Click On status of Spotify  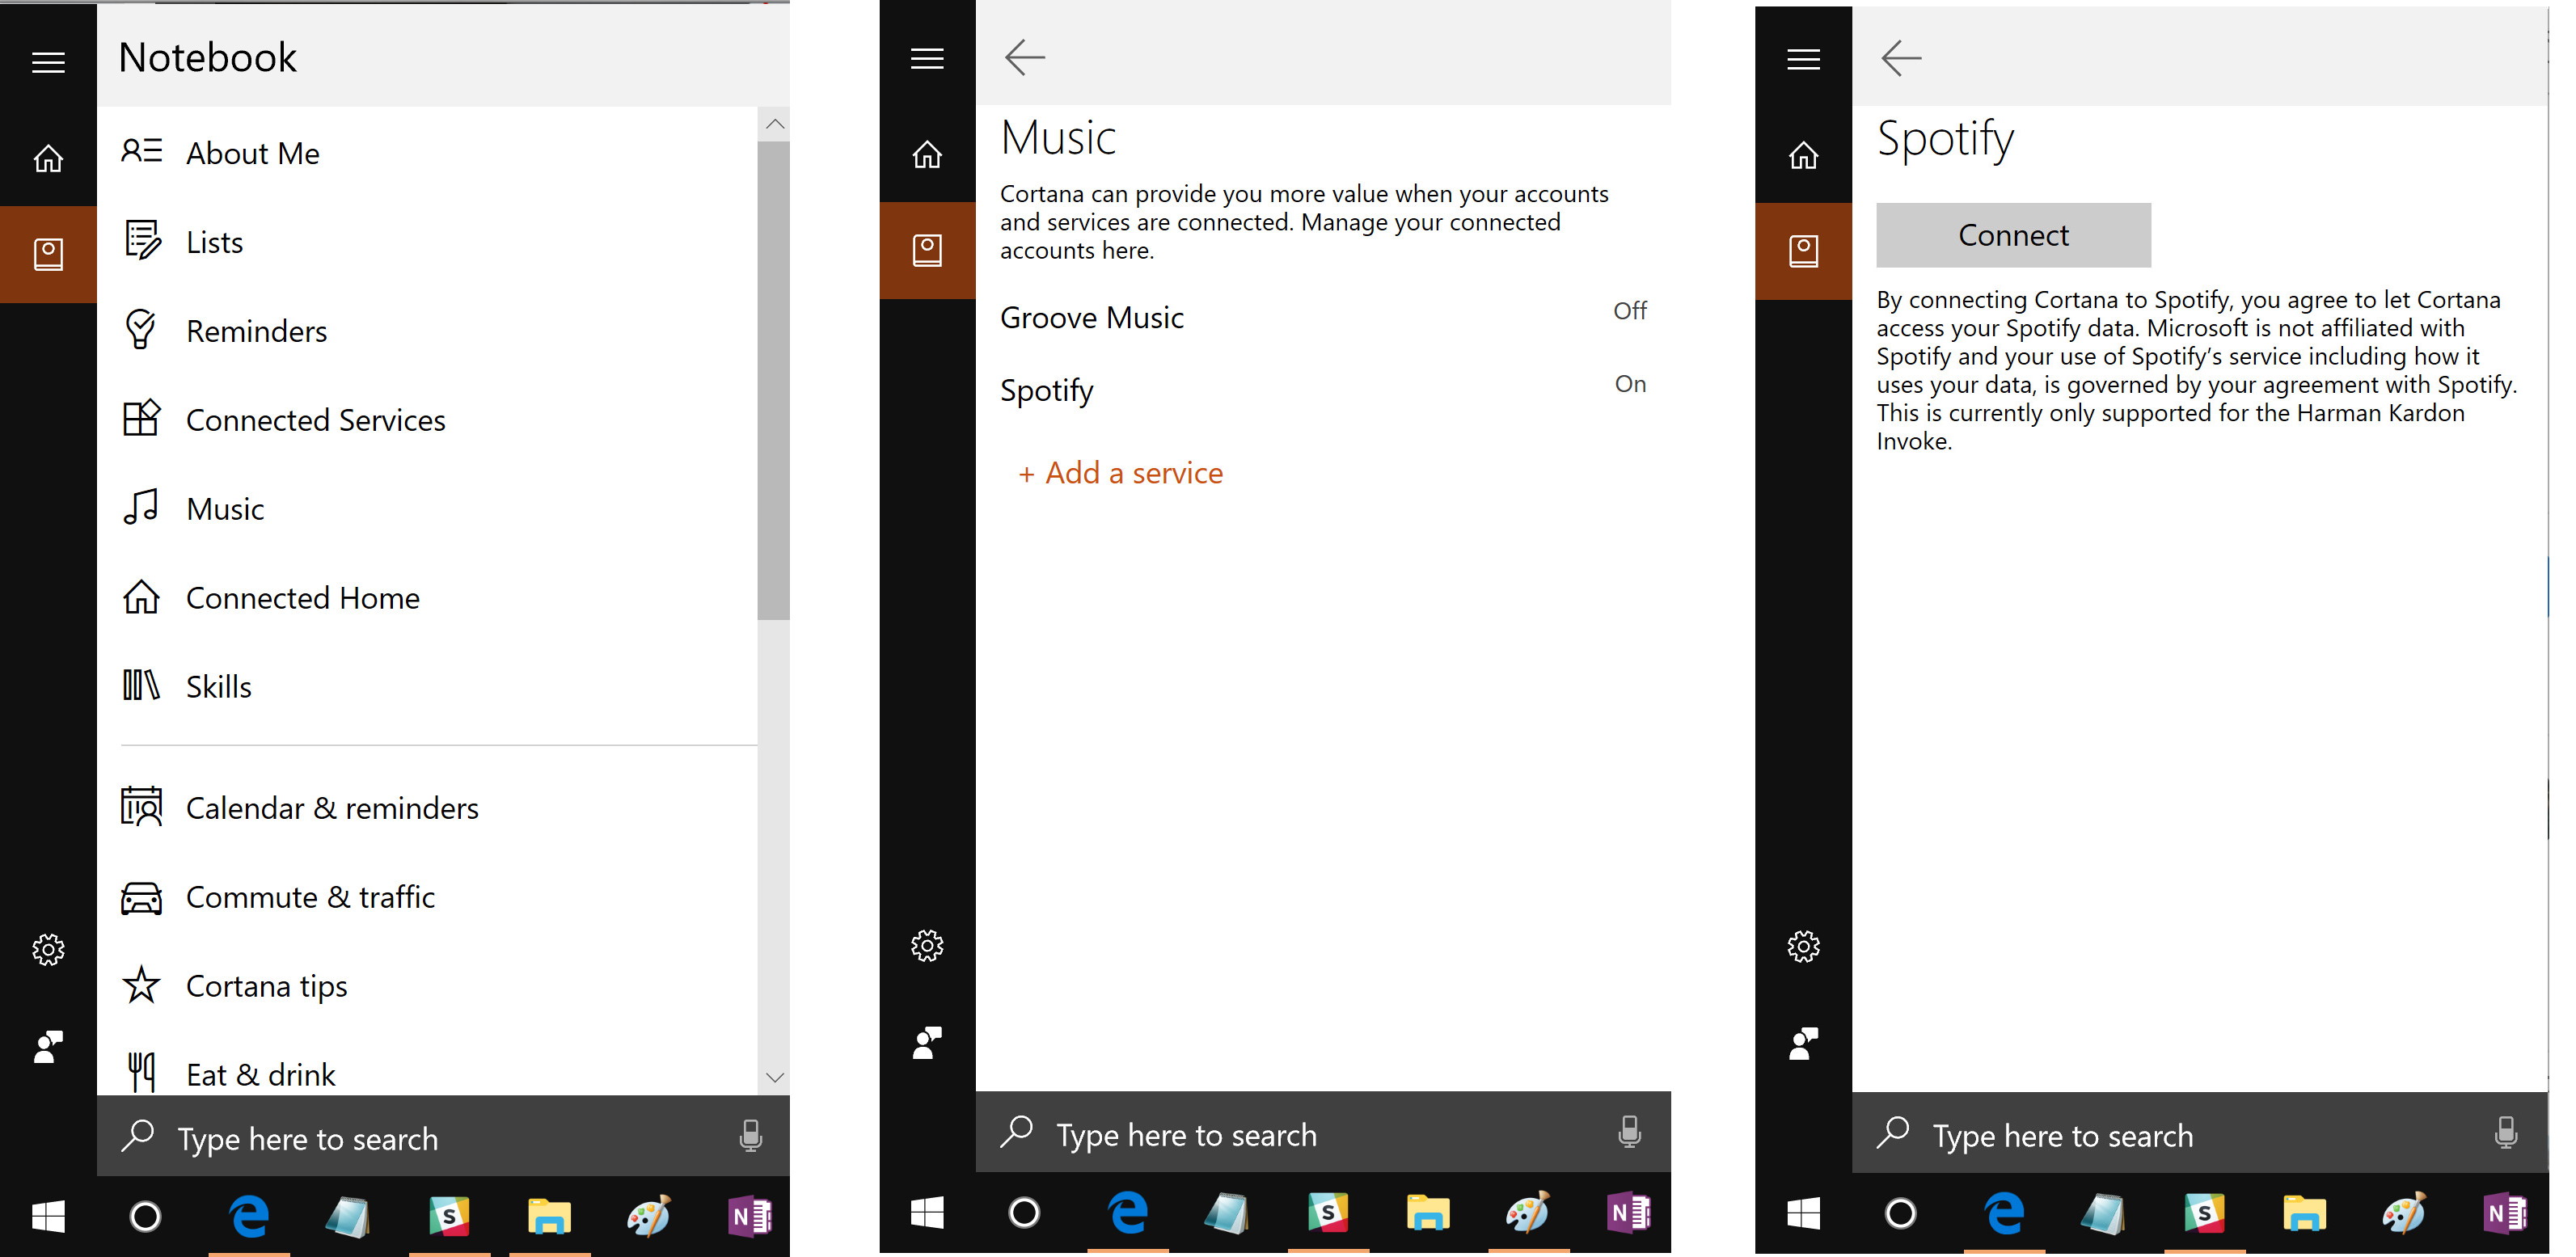coord(1630,384)
